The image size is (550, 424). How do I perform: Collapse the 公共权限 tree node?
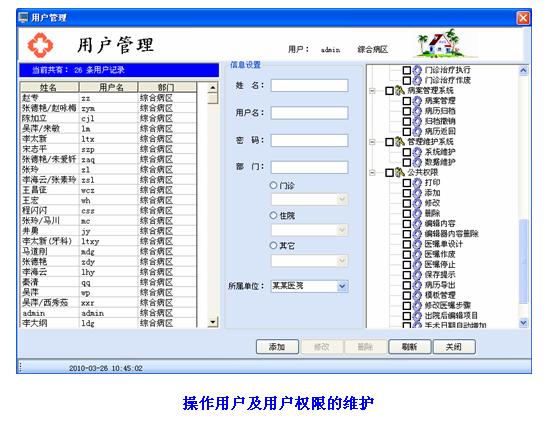pyautogui.click(x=372, y=173)
